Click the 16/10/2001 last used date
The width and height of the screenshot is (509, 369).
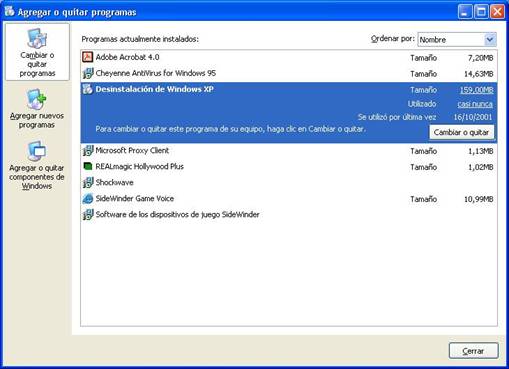point(473,117)
